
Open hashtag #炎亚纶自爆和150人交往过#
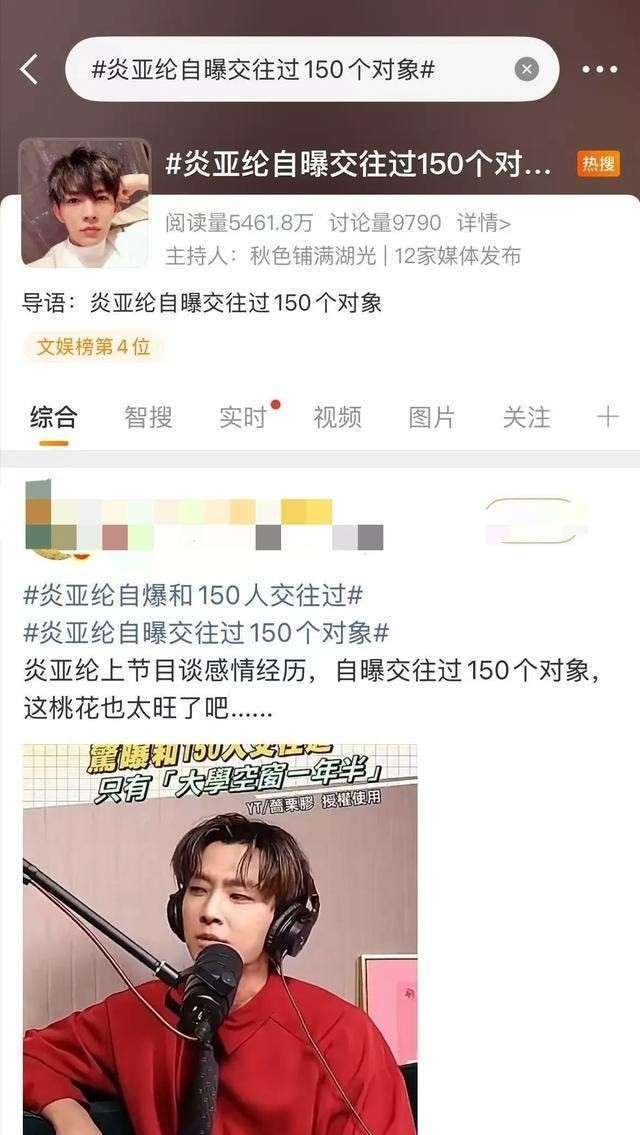pyautogui.click(x=193, y=596)
